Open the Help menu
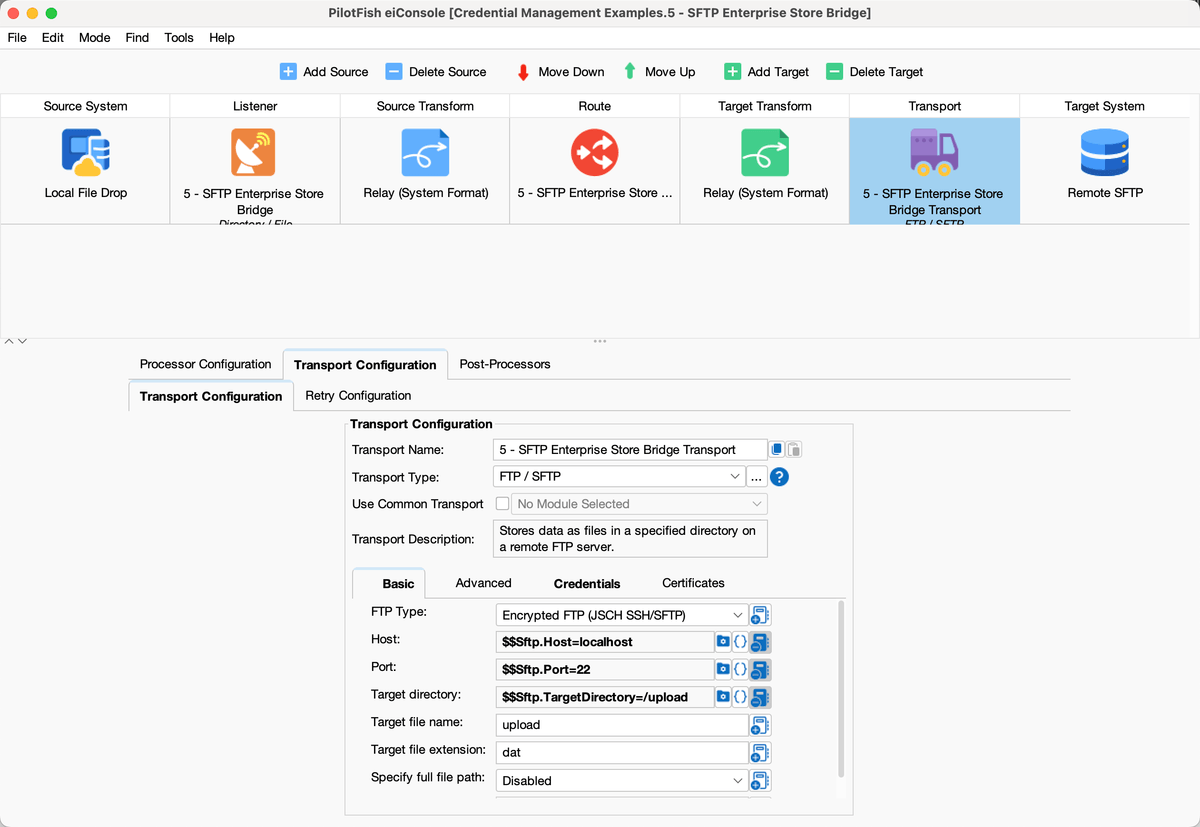Viewport: 1200px width, 827px height. click(x=222, y=38)
